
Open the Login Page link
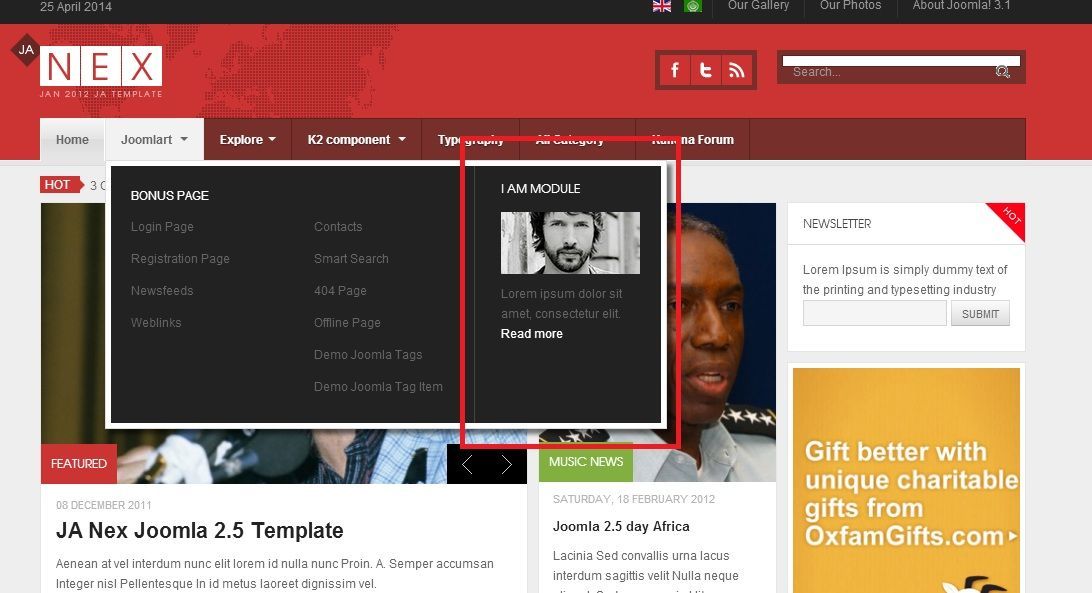[x=162, y=226]
